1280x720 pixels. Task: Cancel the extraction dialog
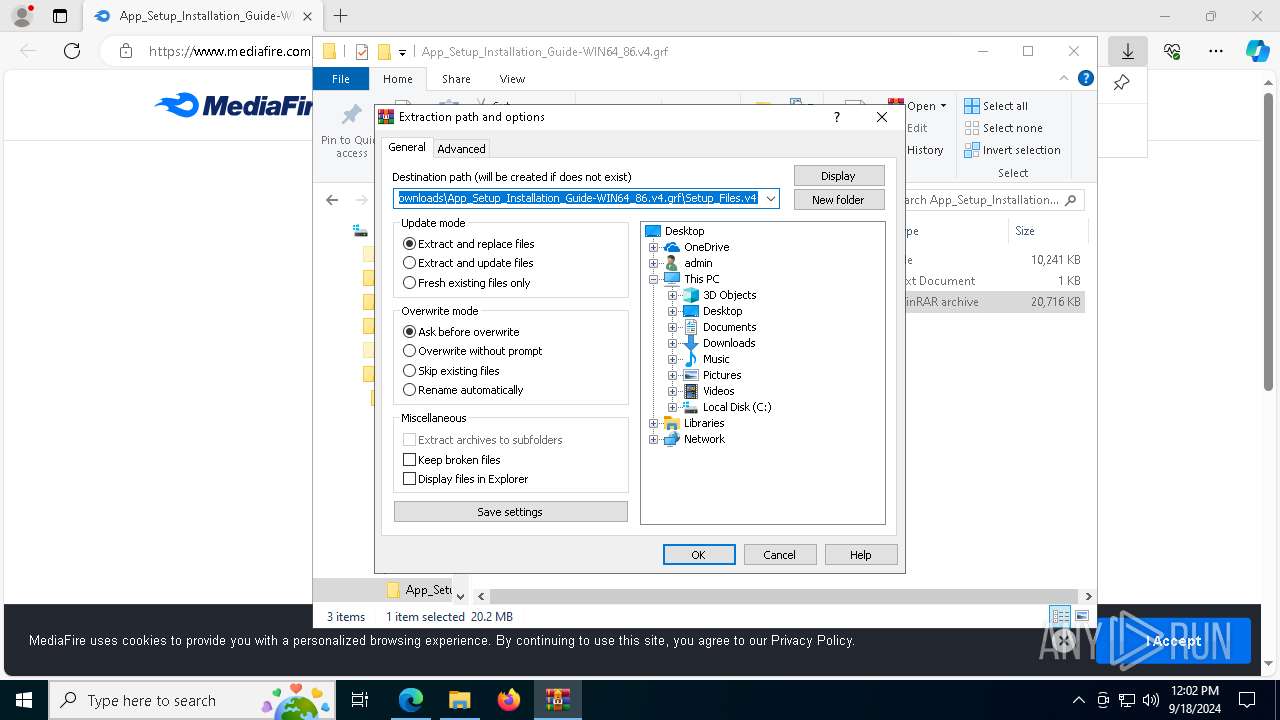point(780,555)
